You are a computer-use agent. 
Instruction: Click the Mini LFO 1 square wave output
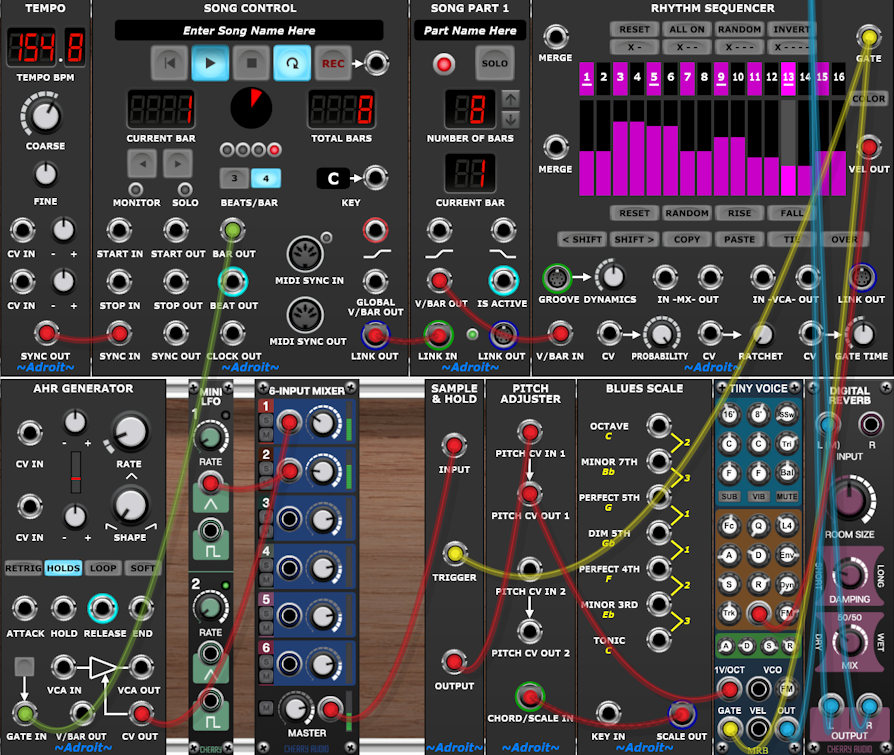pyautogui.click(x=210, y=530)
